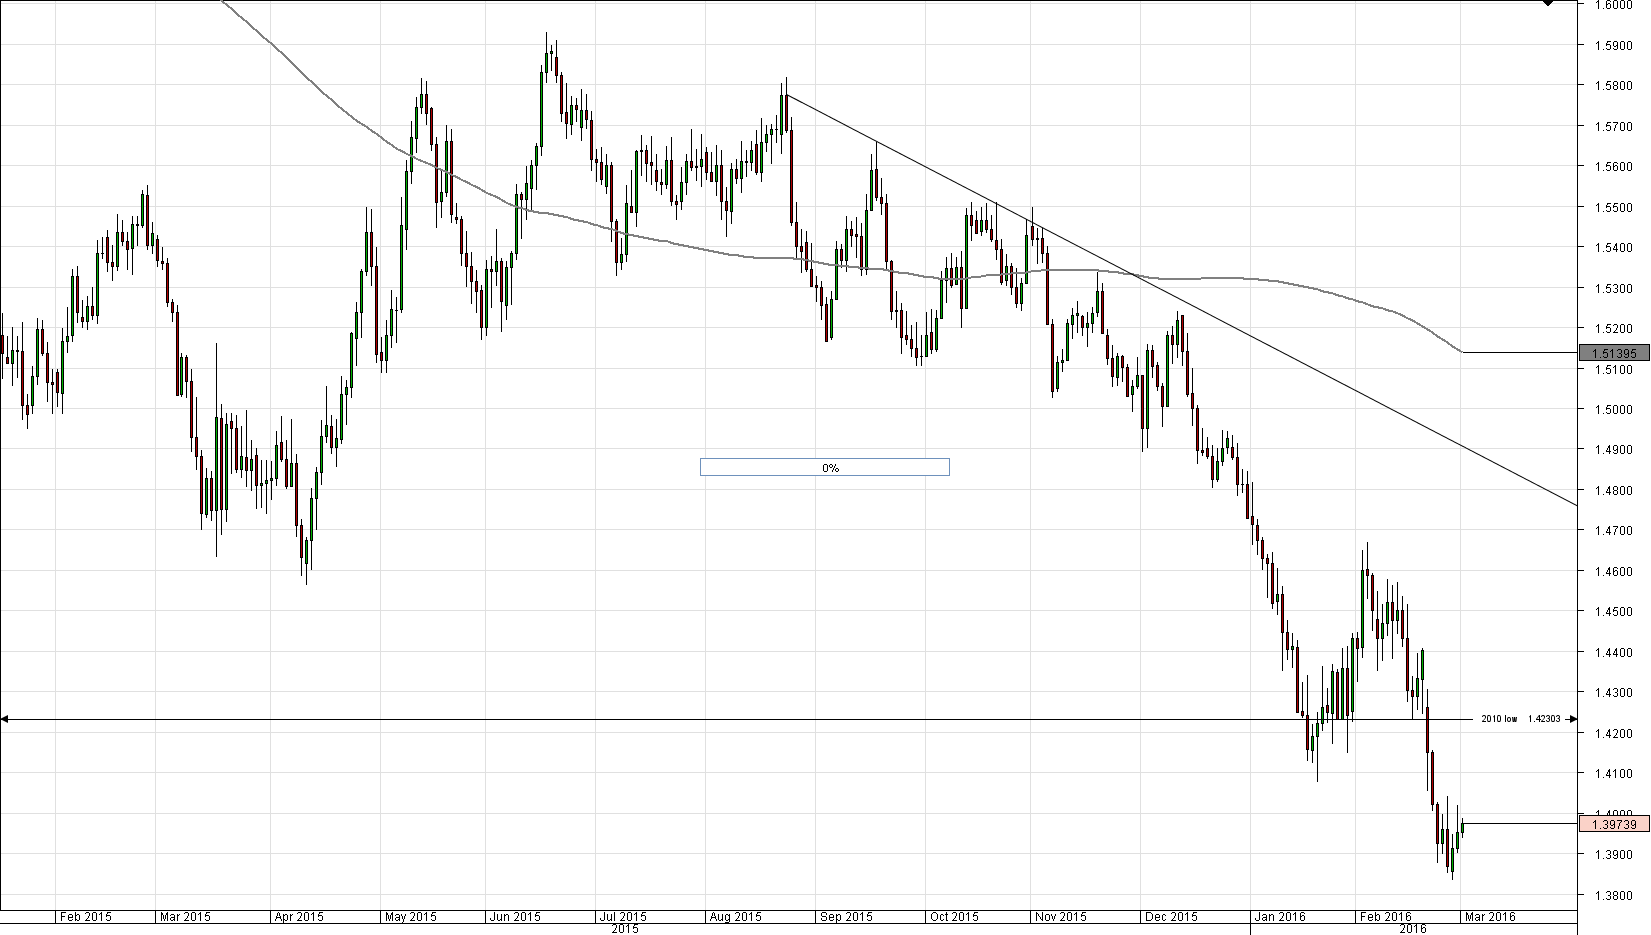1651x935 pixels.
Task: Click the Aug 2015 time axis label
Action: click(735, 917)
